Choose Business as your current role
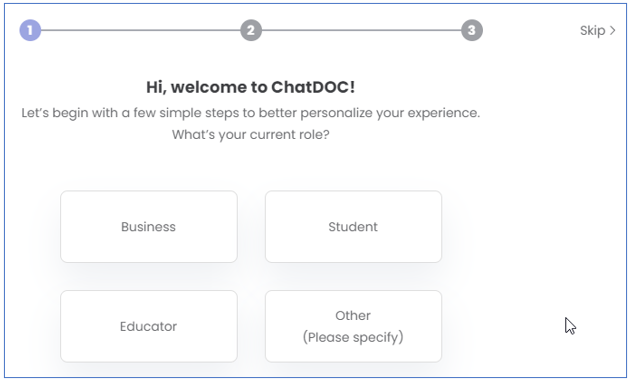The width and height of the screenshot is (628, 379). coord(149,227)
